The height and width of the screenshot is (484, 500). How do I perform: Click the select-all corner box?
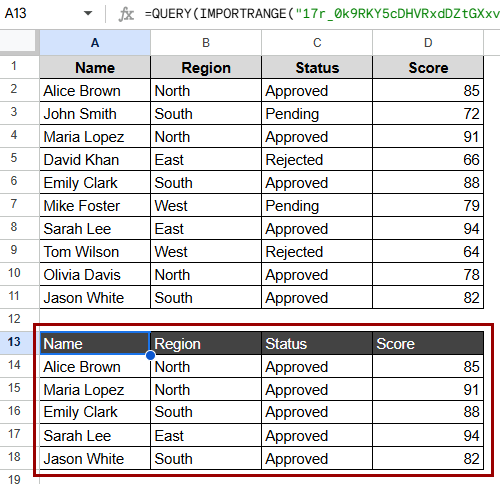click(x=18, y=41)
